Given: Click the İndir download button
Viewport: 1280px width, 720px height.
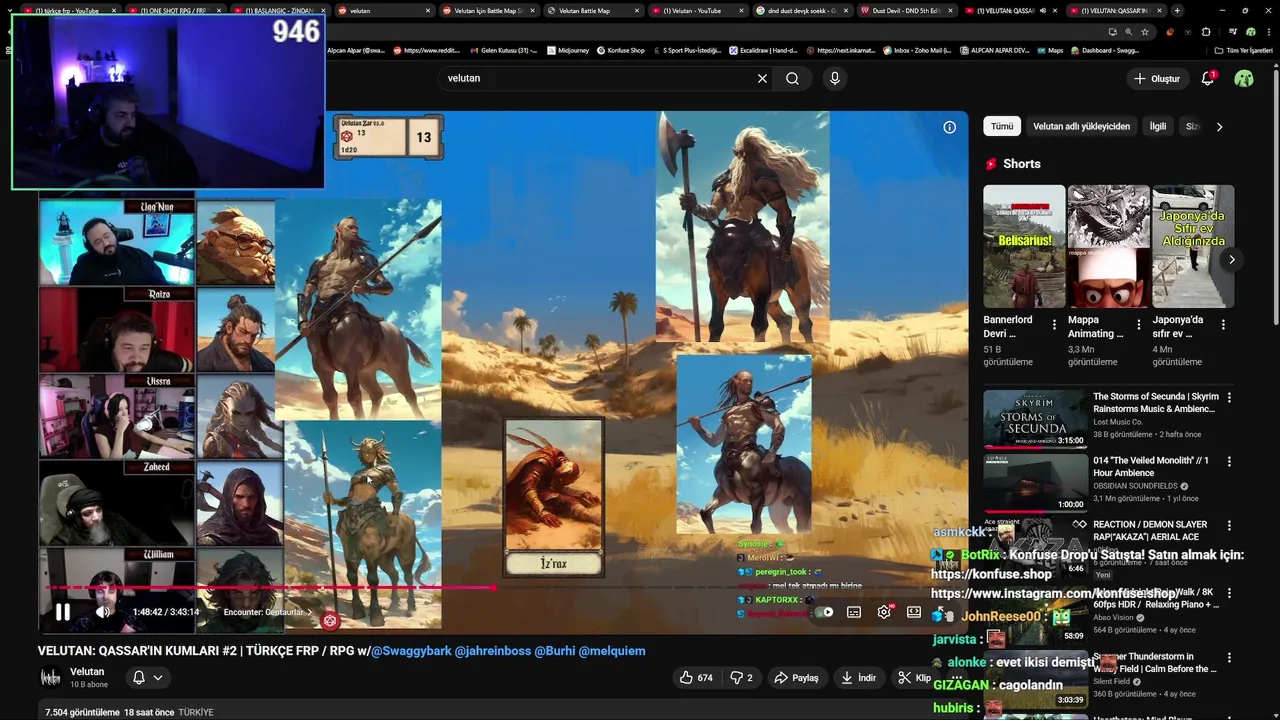Looking at the screenshot, I should coord(858,677).
